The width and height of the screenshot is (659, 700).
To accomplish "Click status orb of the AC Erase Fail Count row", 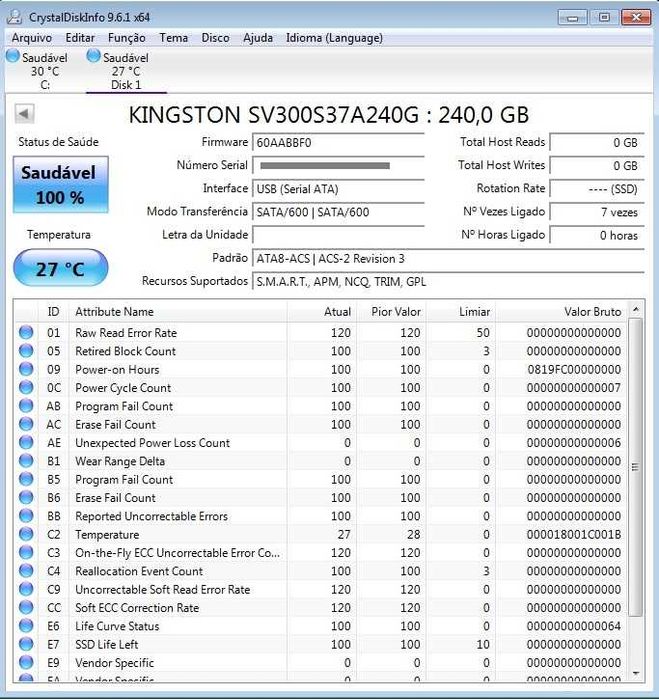I will tap(26, 424).
